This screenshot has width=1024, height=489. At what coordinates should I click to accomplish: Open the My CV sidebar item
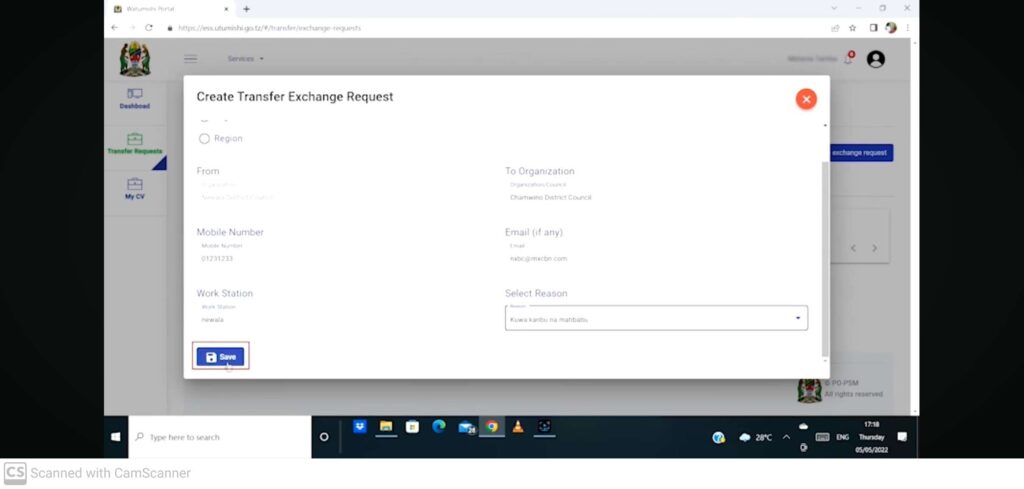pos(135,189)
